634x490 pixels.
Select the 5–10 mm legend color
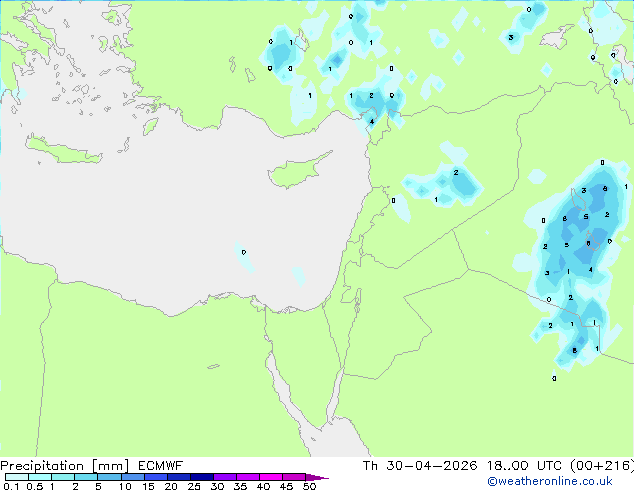pyautogui.click(x=109, y=477)
